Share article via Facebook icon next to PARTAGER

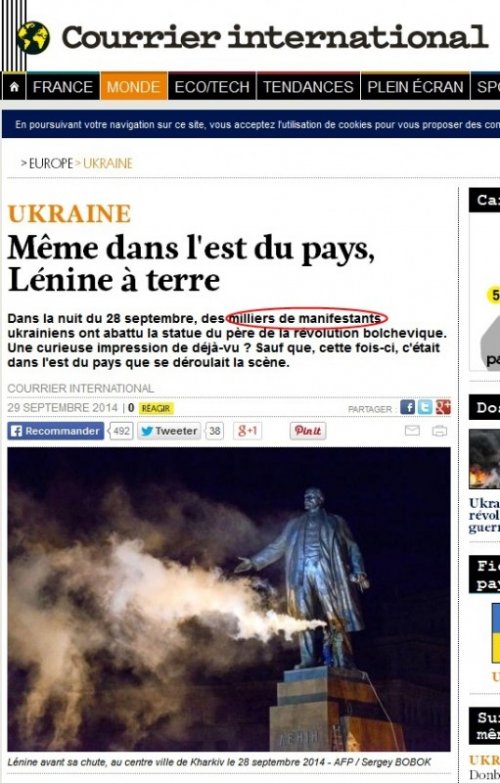click(x=408, y=407)
